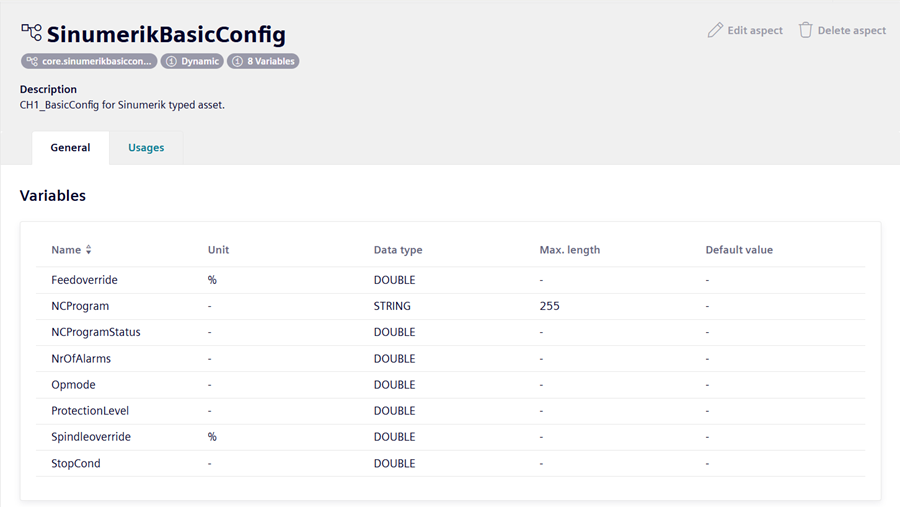Click Delete aspect label

852,30
